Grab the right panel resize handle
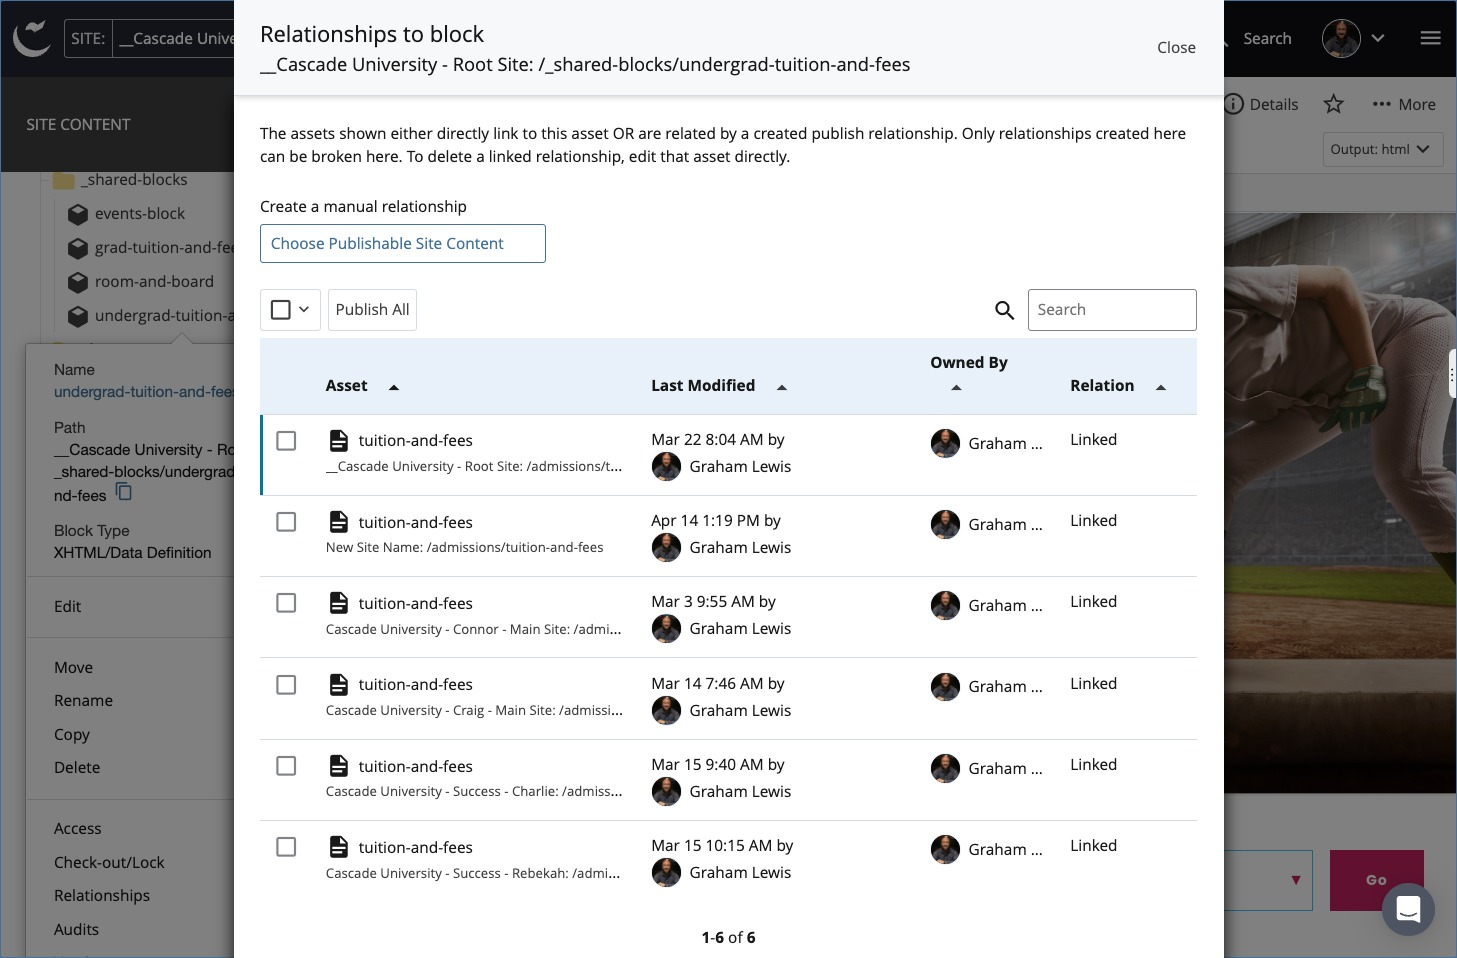This screenshot has width=1457, height=958. (1452, 375)
